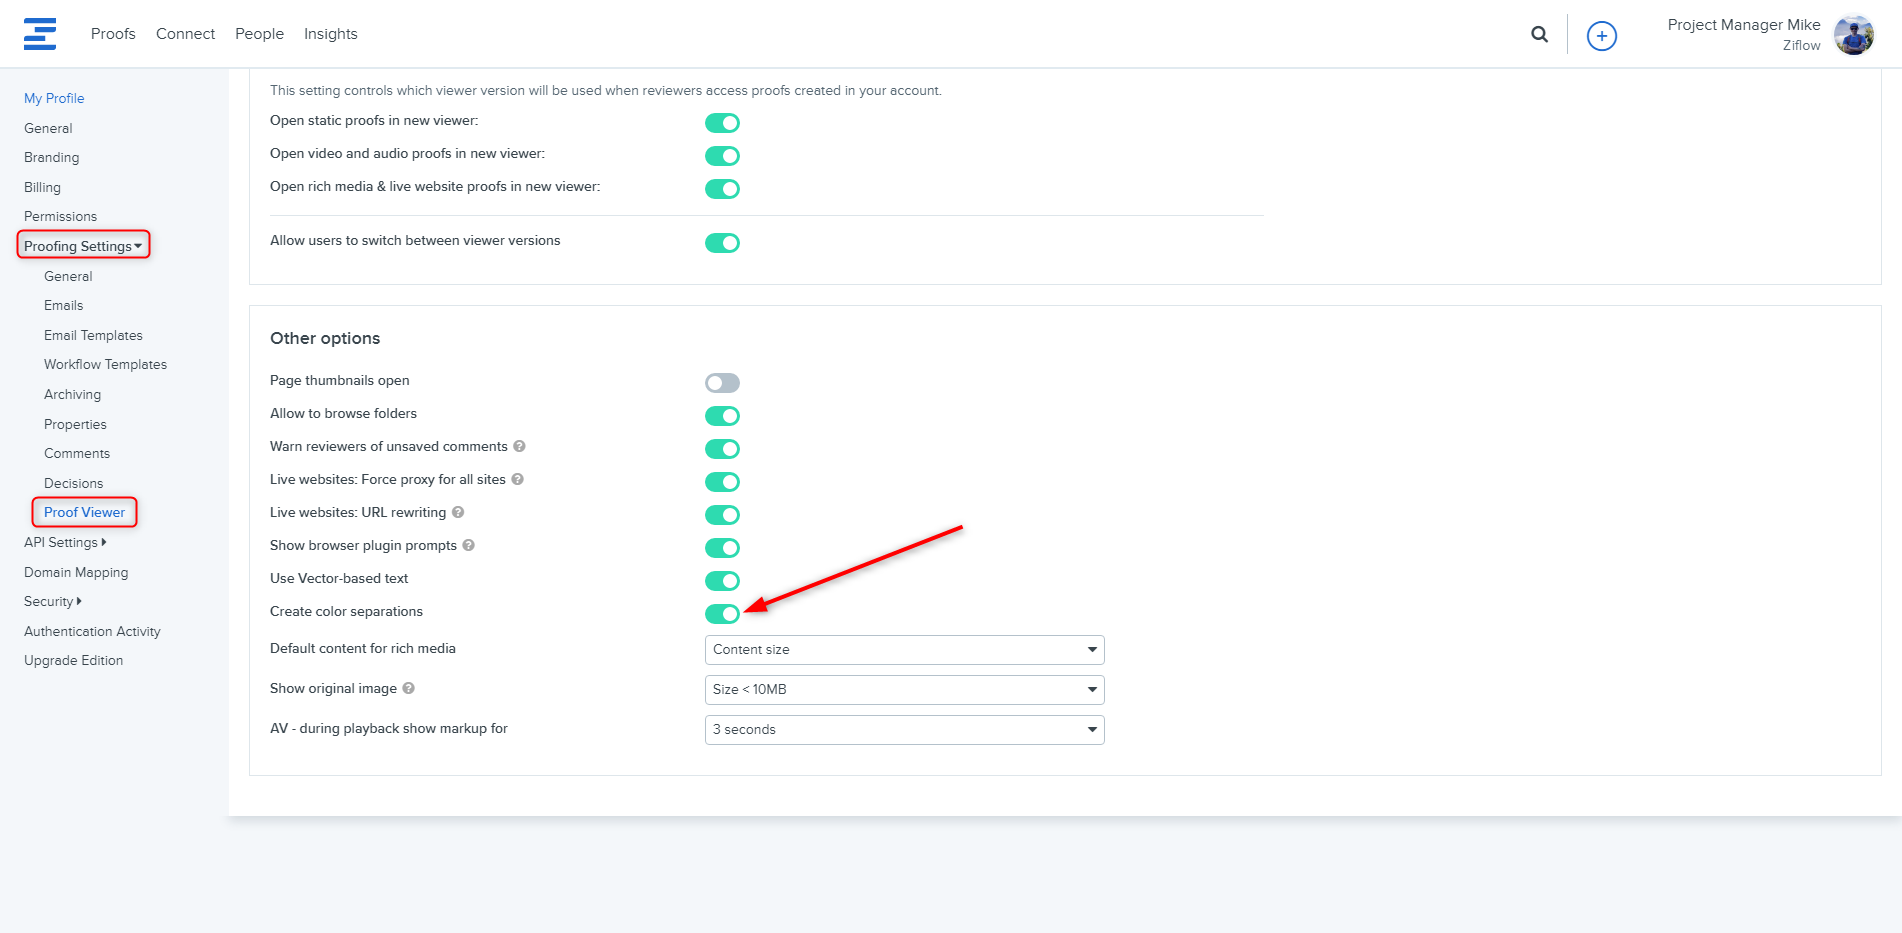Expand the API Settings section
Viewport: 1902px width, 933px height.
(65, 542)
